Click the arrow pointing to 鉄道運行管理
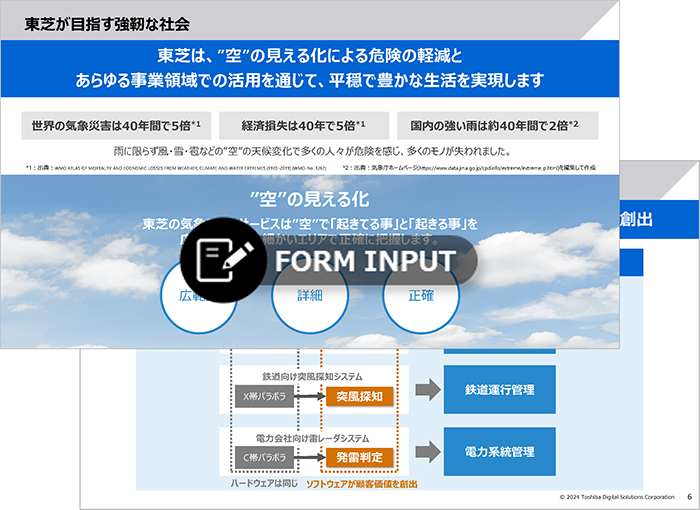Screen dimensions: 700x510 (x=428, y=390)
